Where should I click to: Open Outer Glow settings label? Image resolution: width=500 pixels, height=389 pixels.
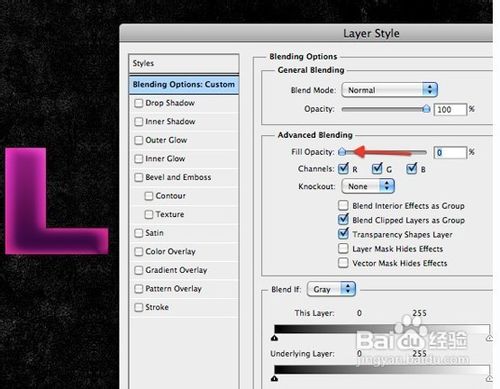click(x=166, y=140)
